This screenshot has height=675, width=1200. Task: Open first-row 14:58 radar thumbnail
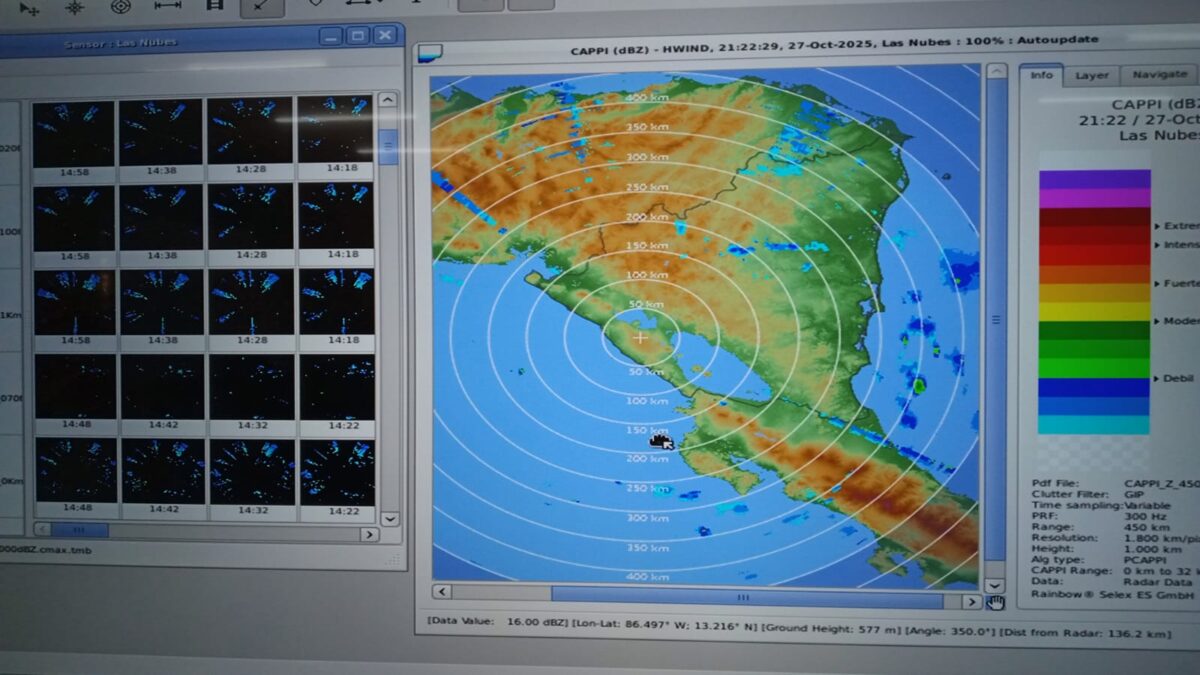(x=74, y=132)
